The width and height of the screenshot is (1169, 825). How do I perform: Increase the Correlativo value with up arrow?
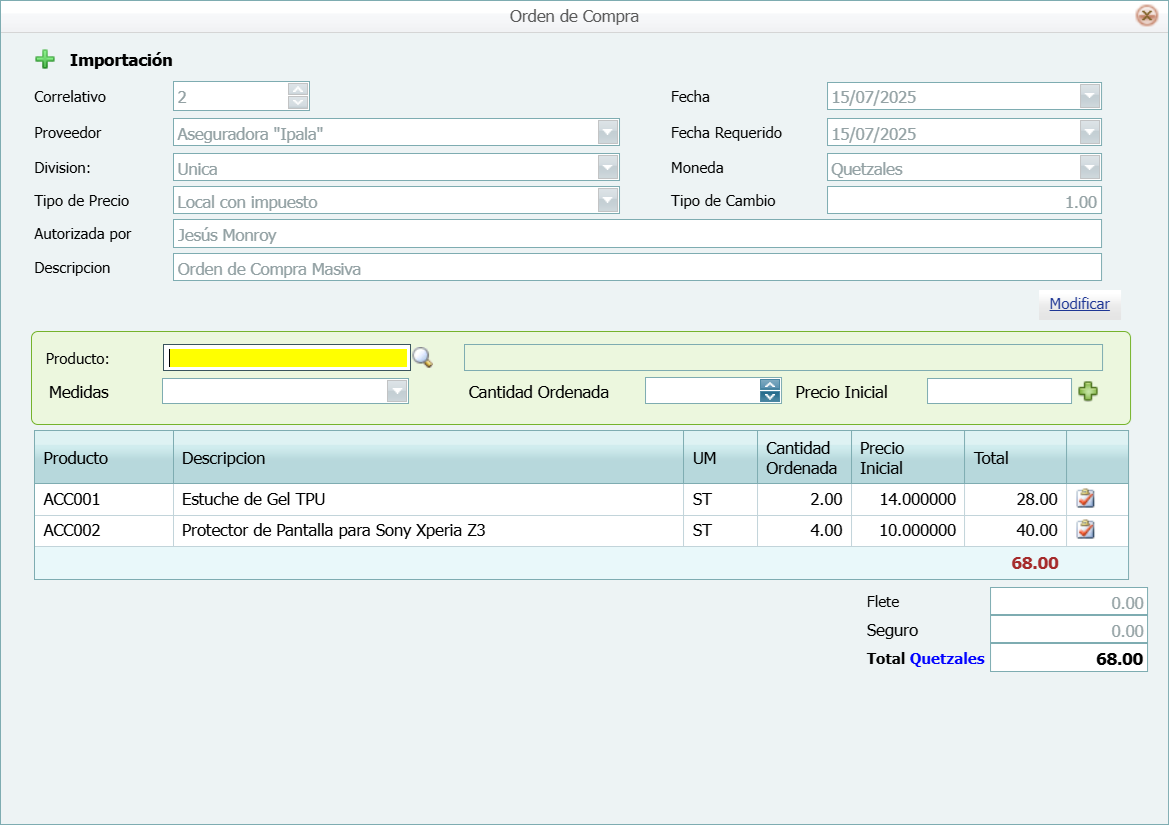tap(298, 90)
